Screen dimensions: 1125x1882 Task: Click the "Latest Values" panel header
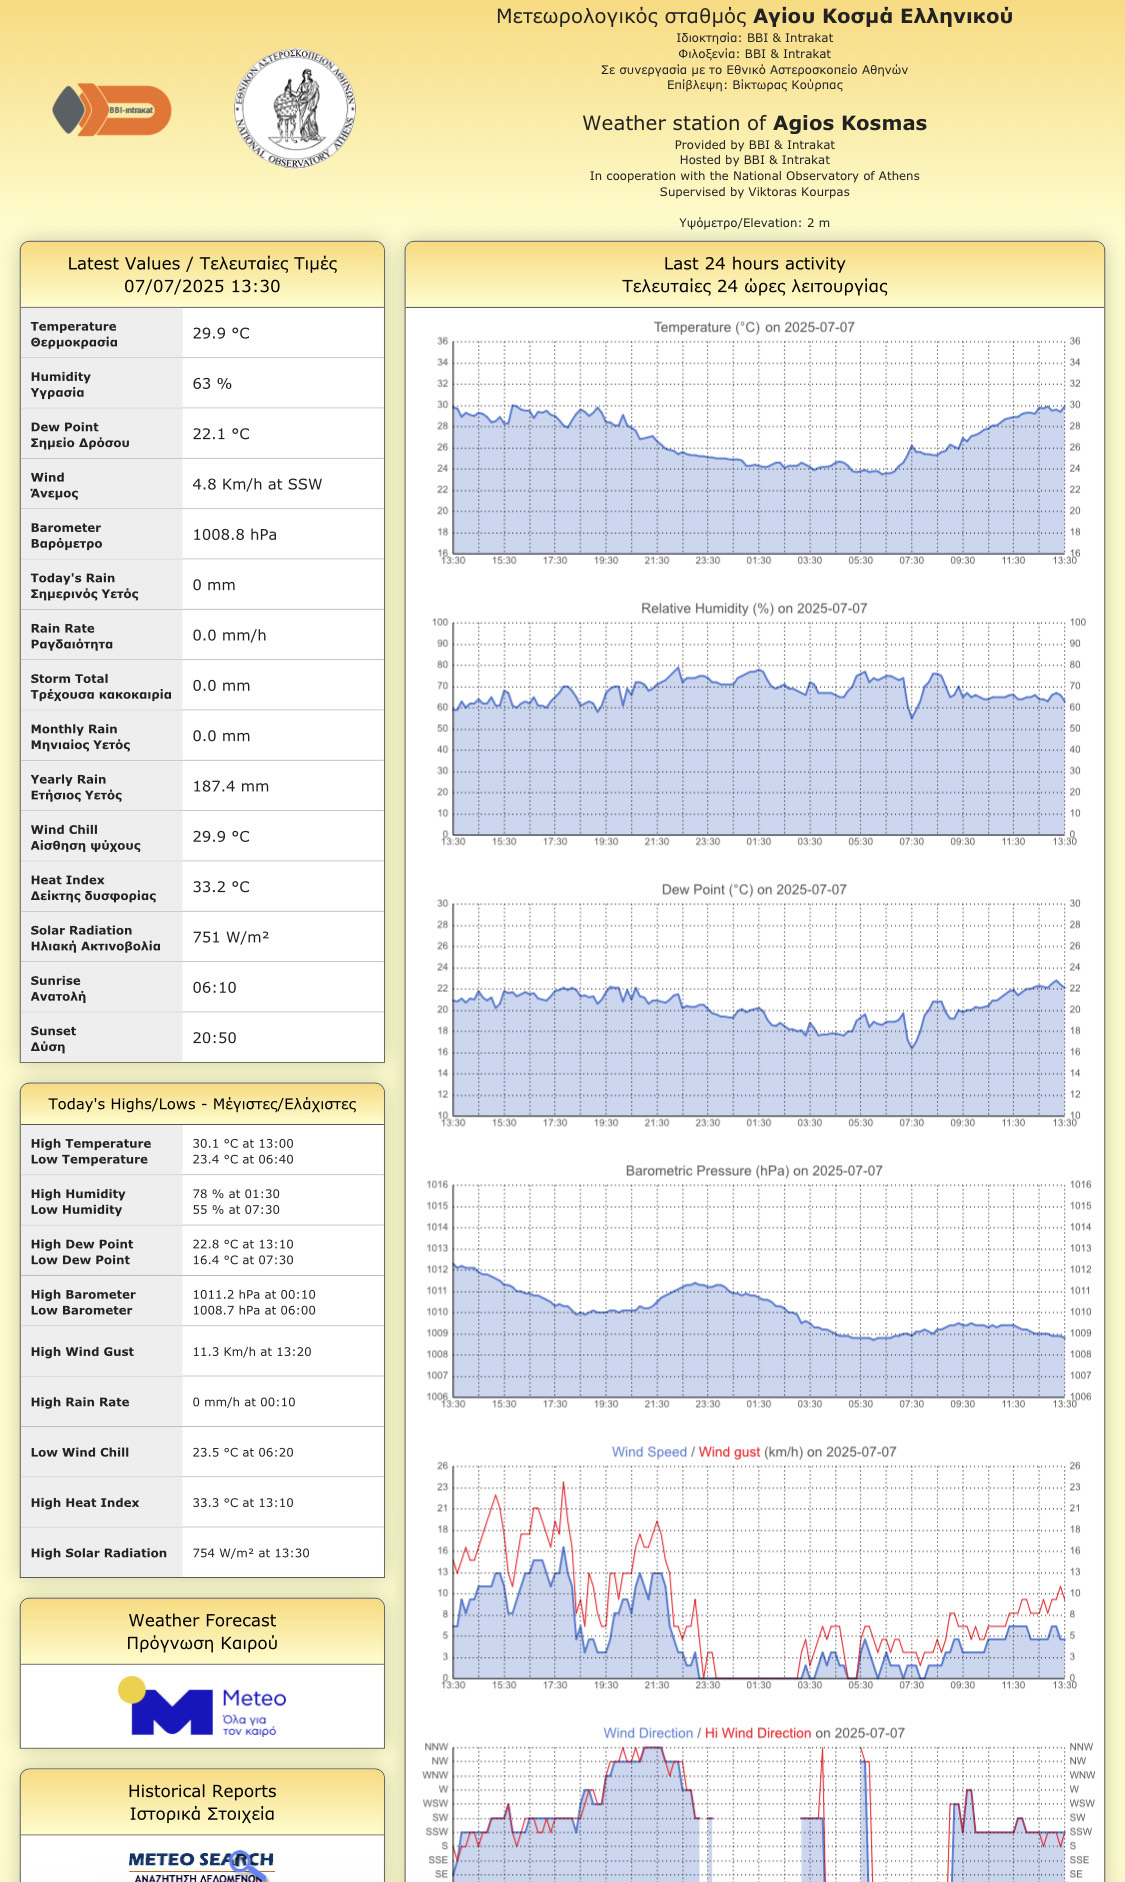[x=202, y=274]
